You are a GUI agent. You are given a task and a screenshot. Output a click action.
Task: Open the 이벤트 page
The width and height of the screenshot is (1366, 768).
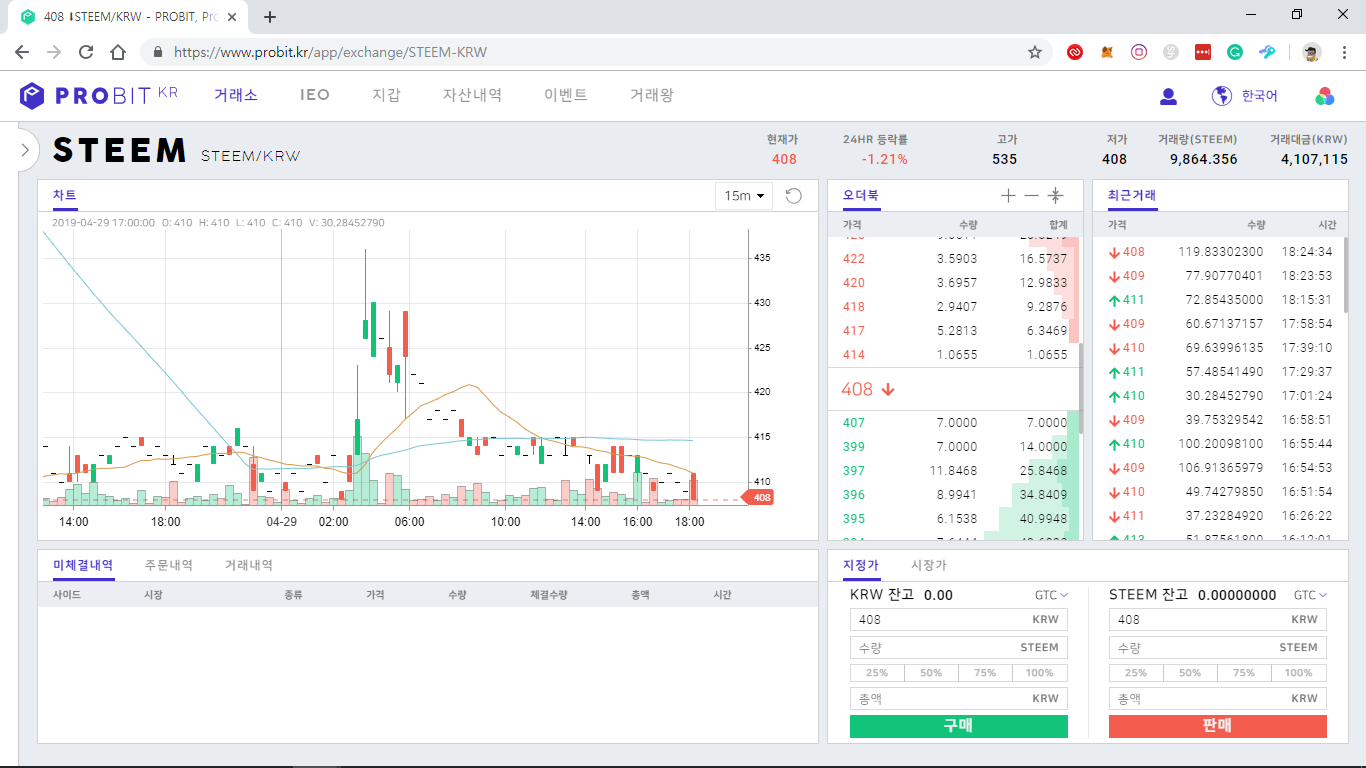pyautogui.click(x=566, y=95)
